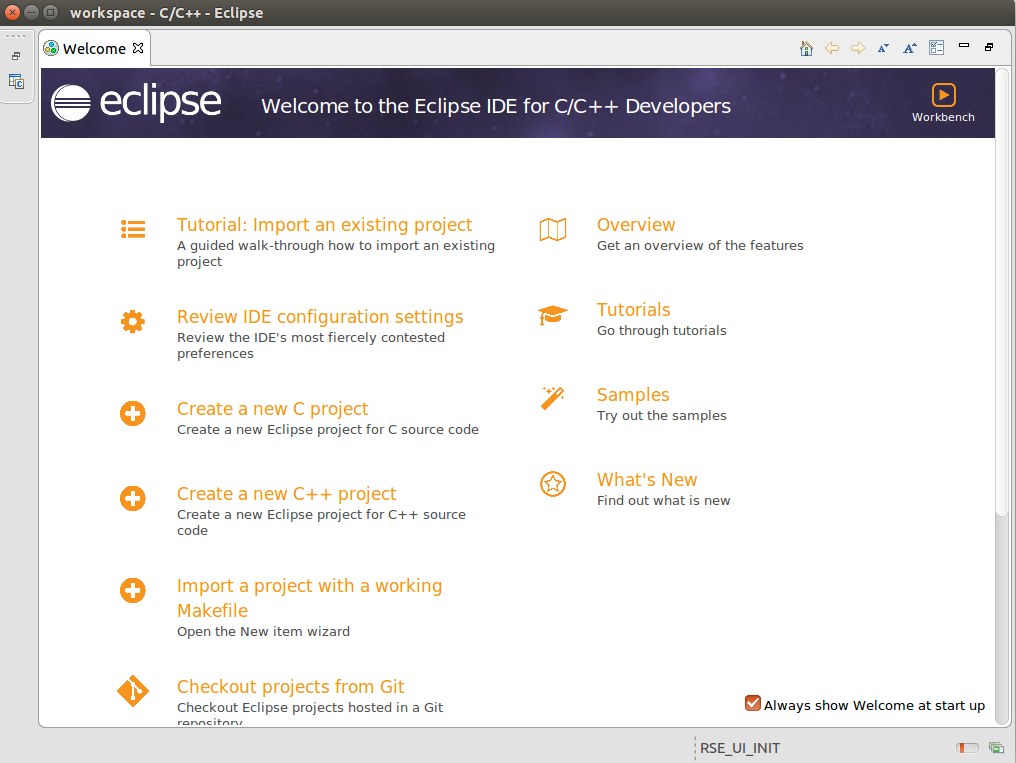Select the Welcome tab

point(94,49)
